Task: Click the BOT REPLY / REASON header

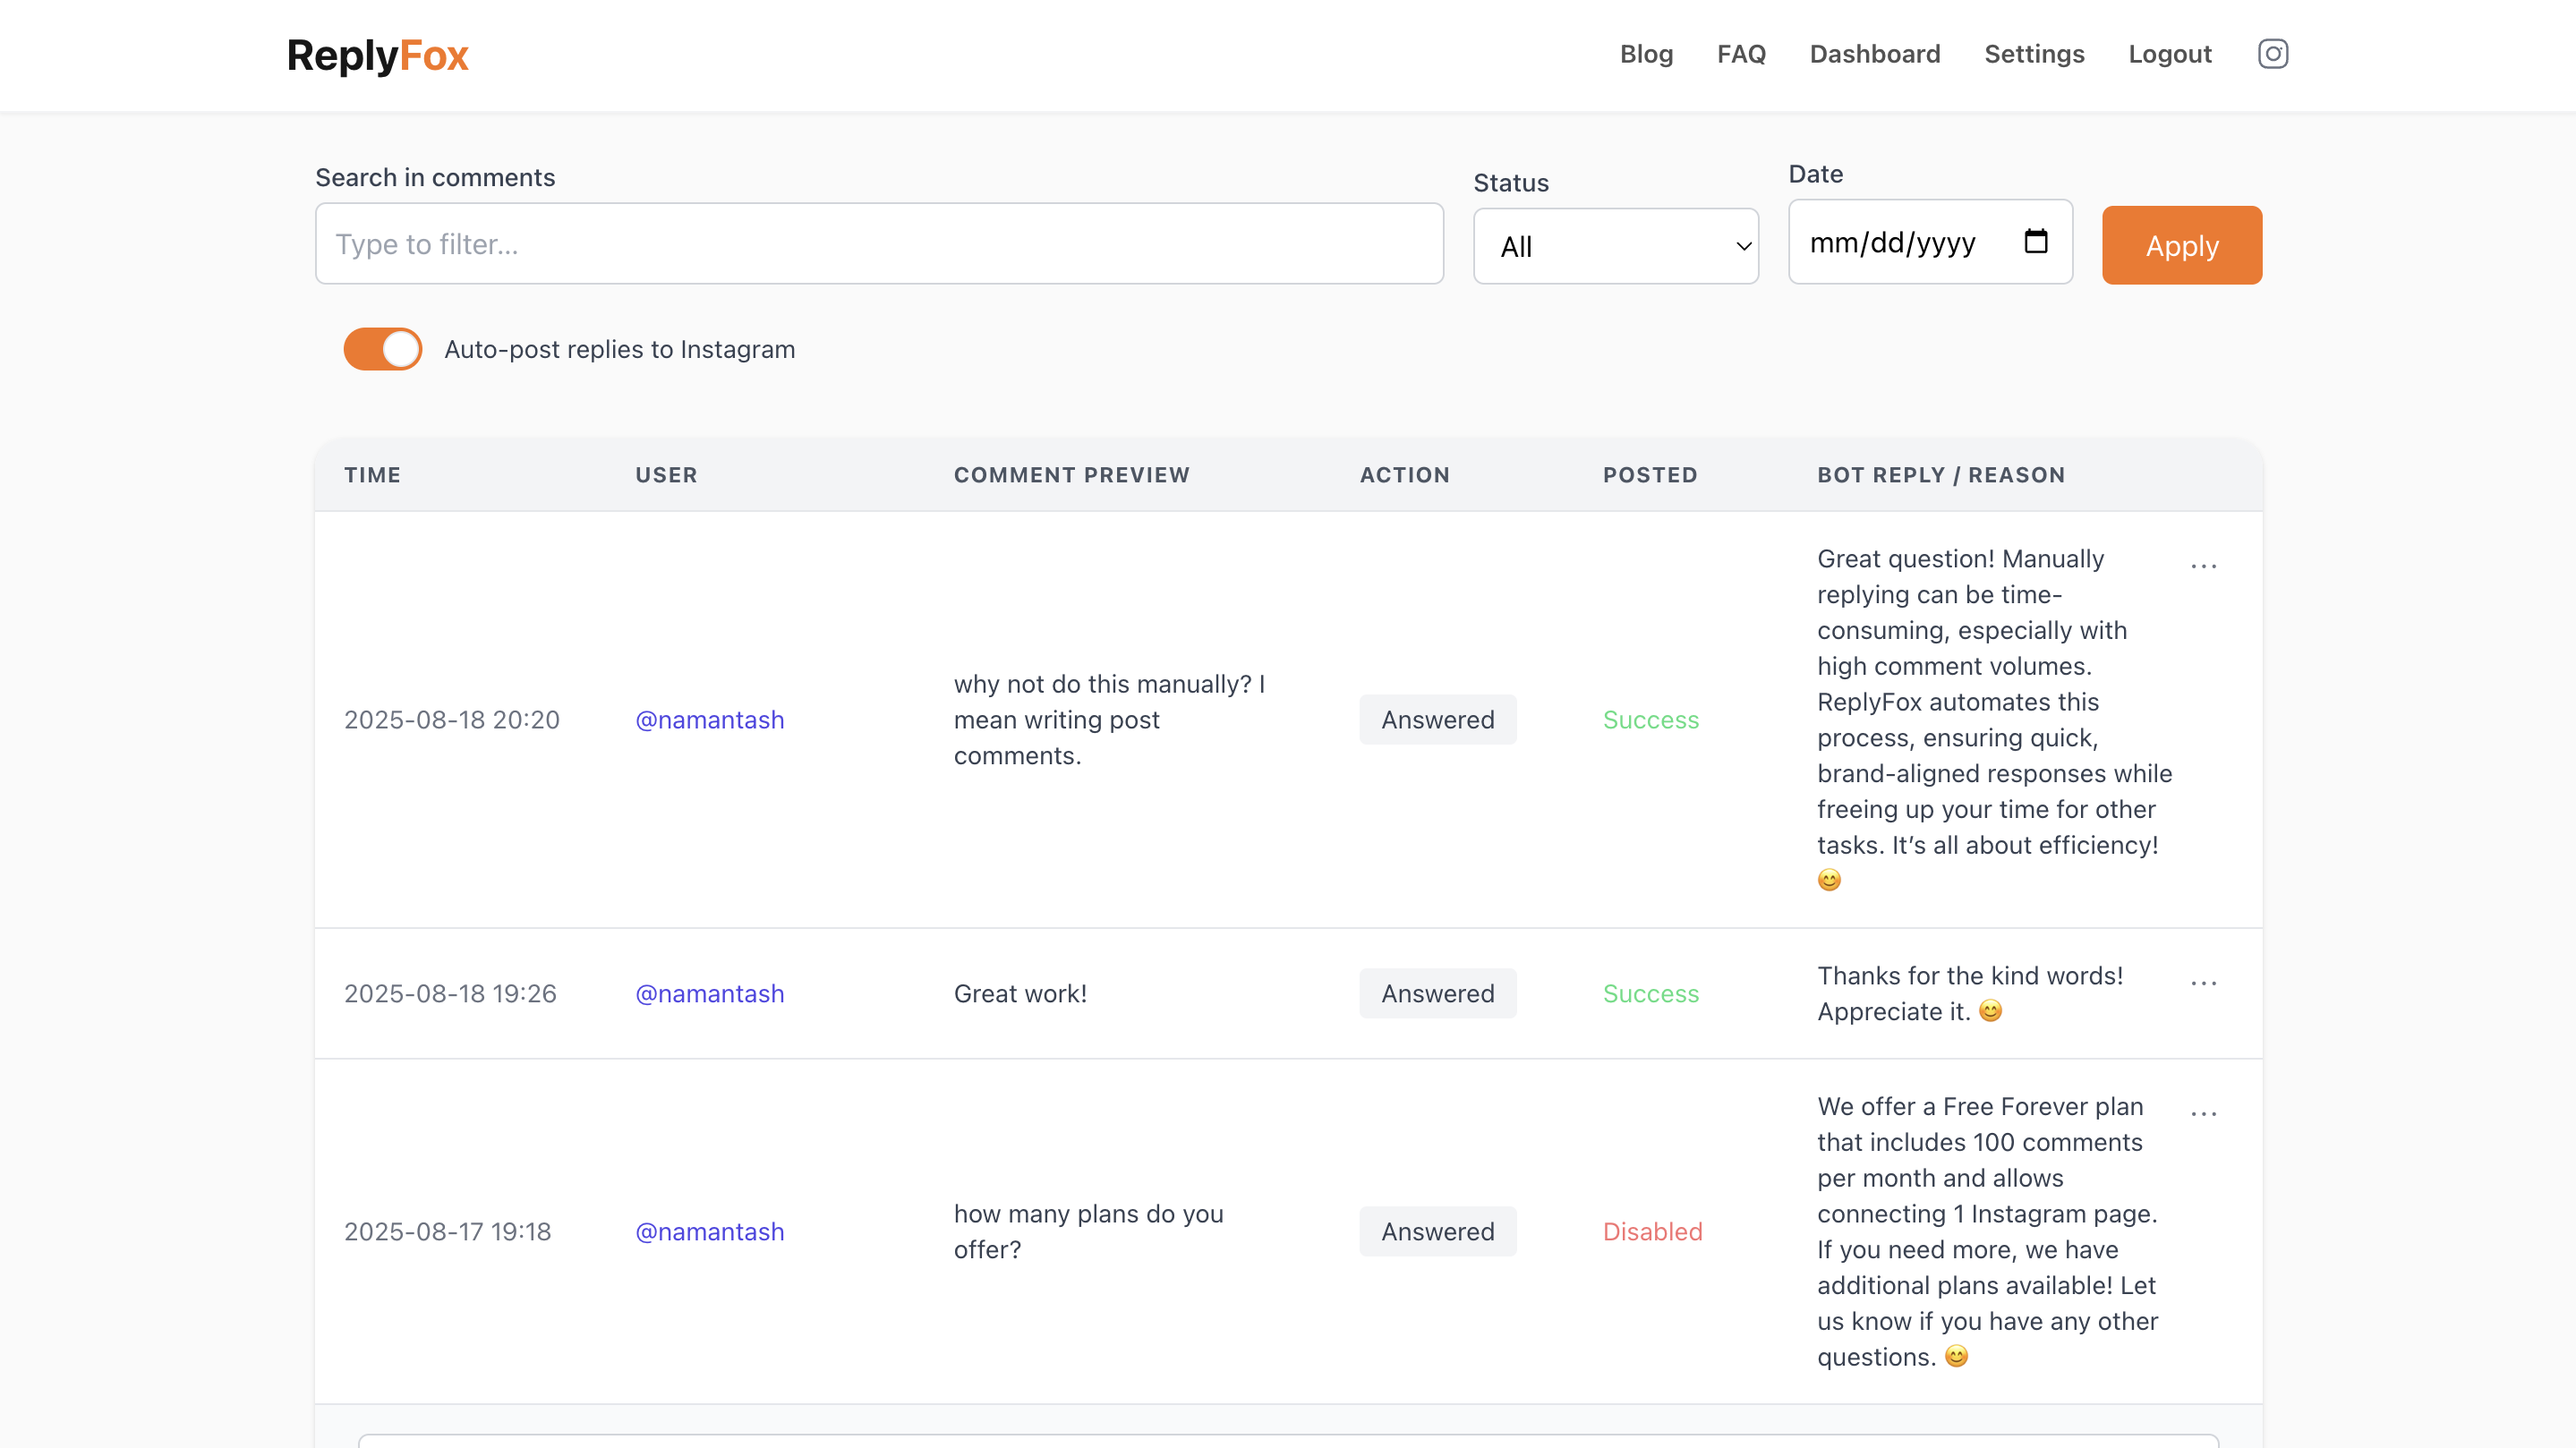Action: tap(1940, 475)
